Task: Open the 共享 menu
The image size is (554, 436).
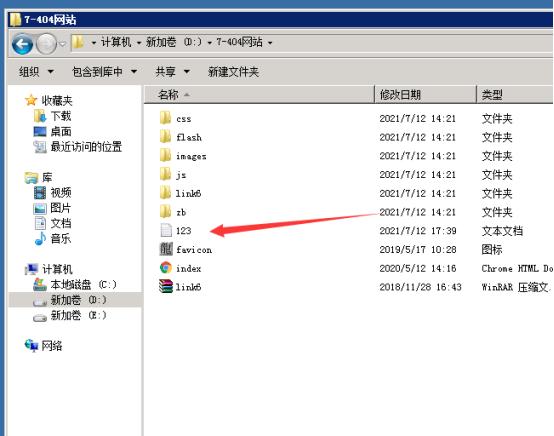Action: click(x=172, y=72)
